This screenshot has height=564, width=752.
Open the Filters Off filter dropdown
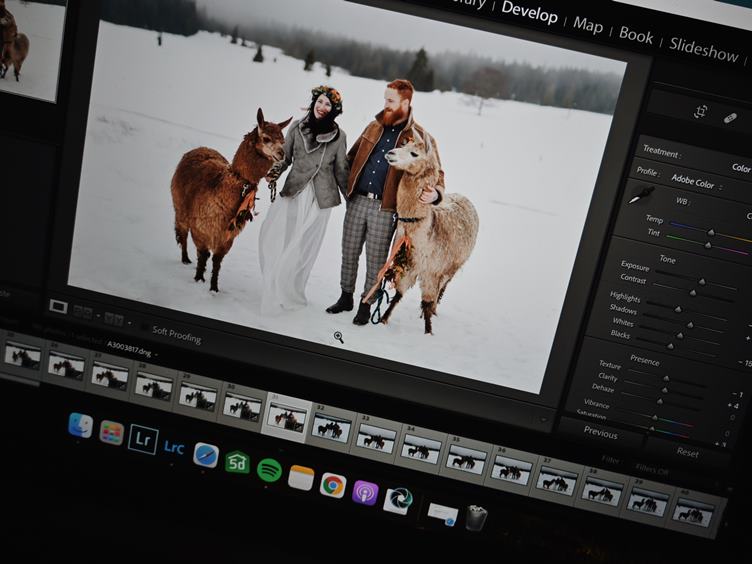653,469
